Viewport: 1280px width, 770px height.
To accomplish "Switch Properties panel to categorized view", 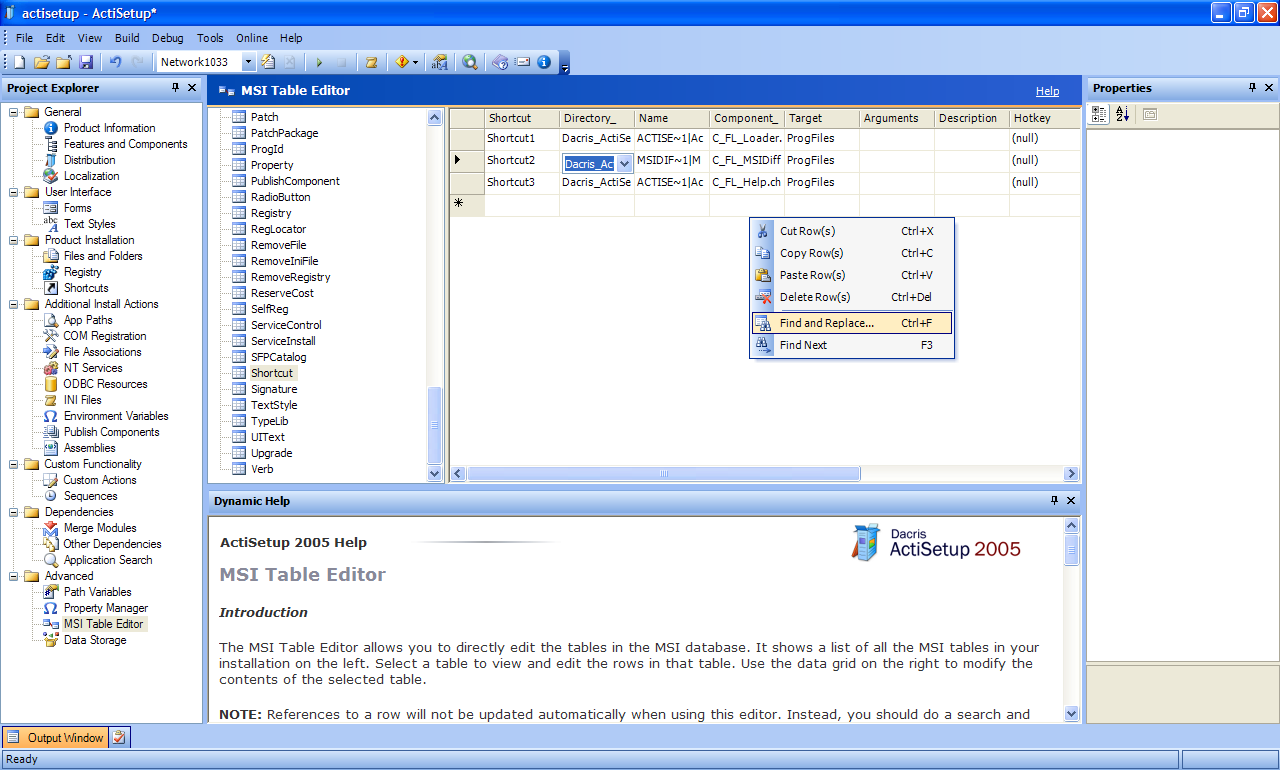I will tap(1099, 114).
